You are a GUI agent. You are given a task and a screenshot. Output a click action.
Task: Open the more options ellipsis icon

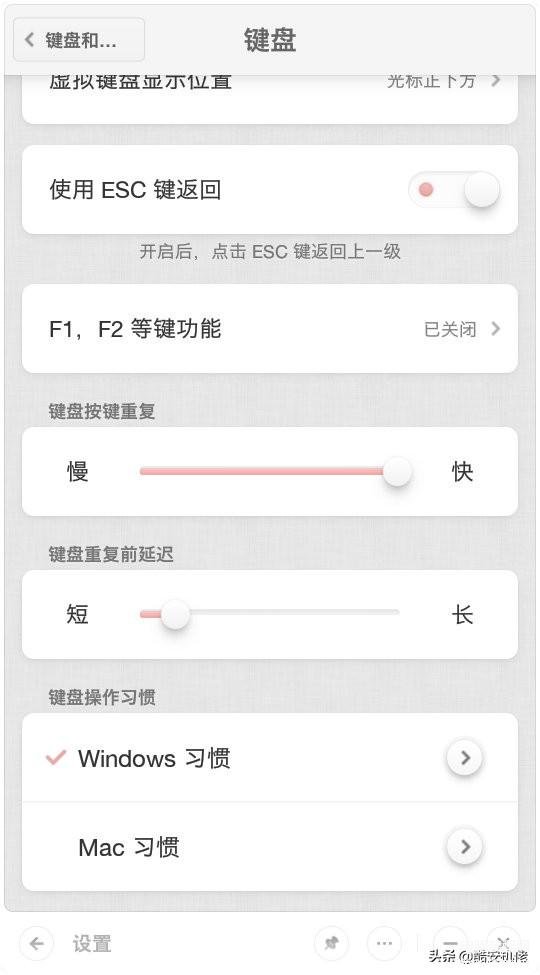pos(384,943)
